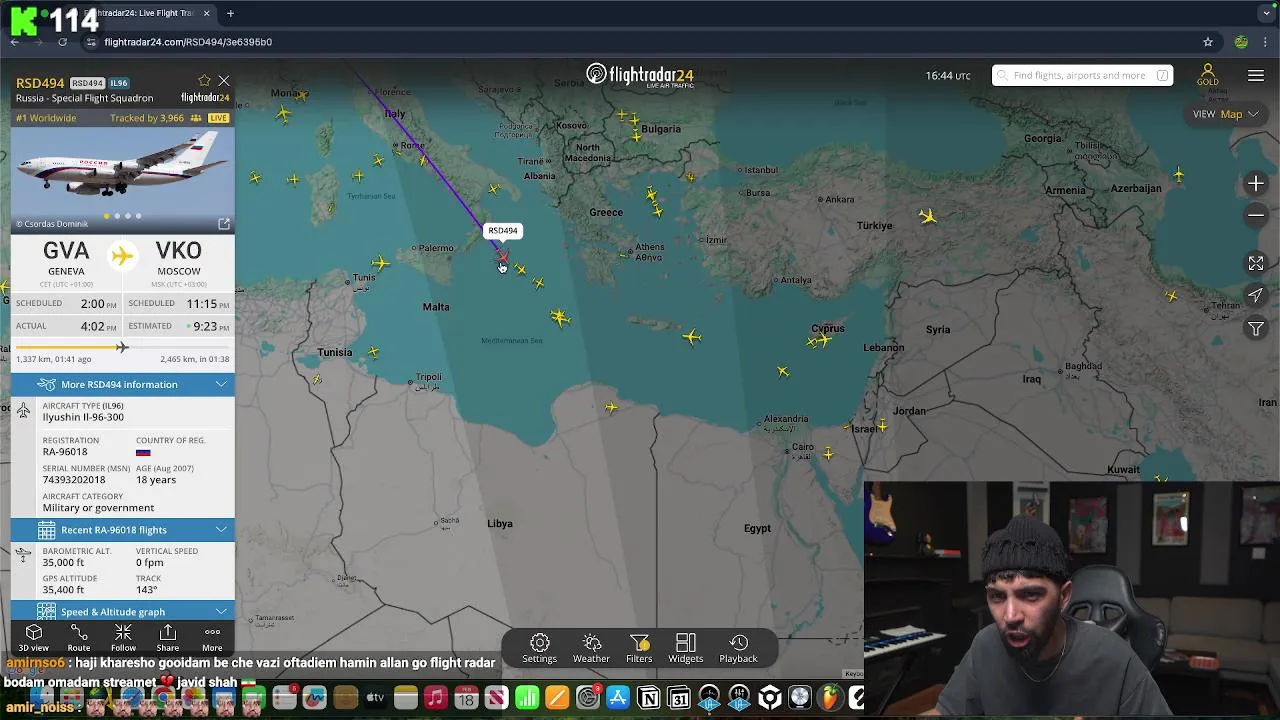Click the flightradar24 logo
The width and height of the screenshot is (1280, 720).
(640, 76)
